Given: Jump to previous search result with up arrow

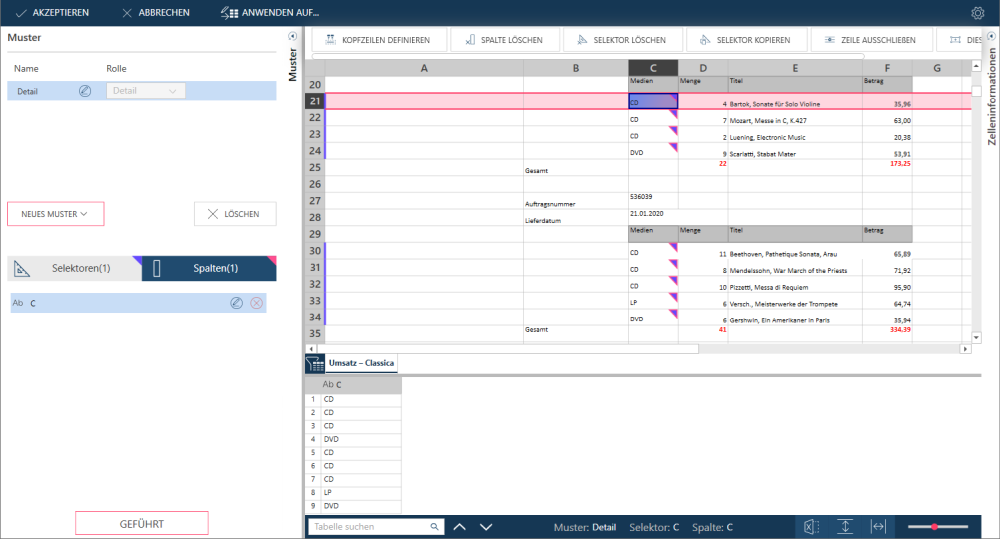Looking at the screenshot, I should (x=460, y=526).
